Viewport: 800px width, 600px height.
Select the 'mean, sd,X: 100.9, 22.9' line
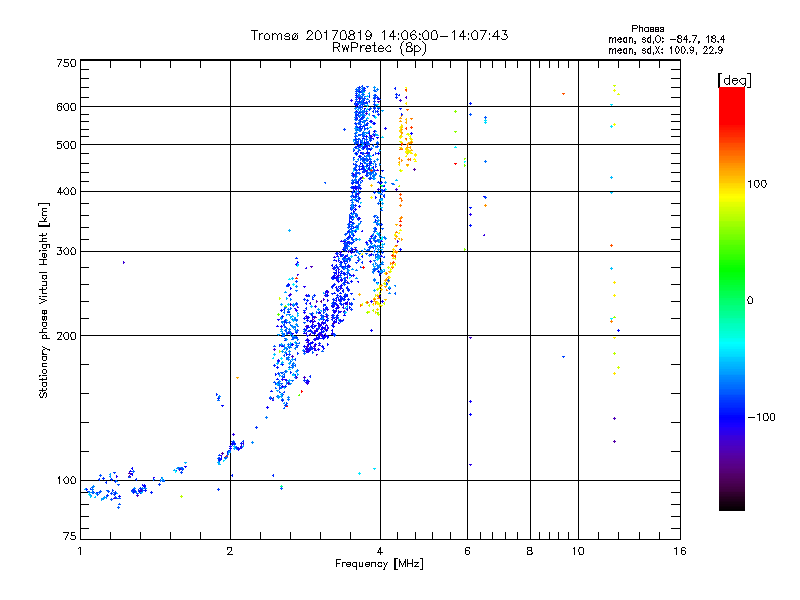(x=665, y=50)
